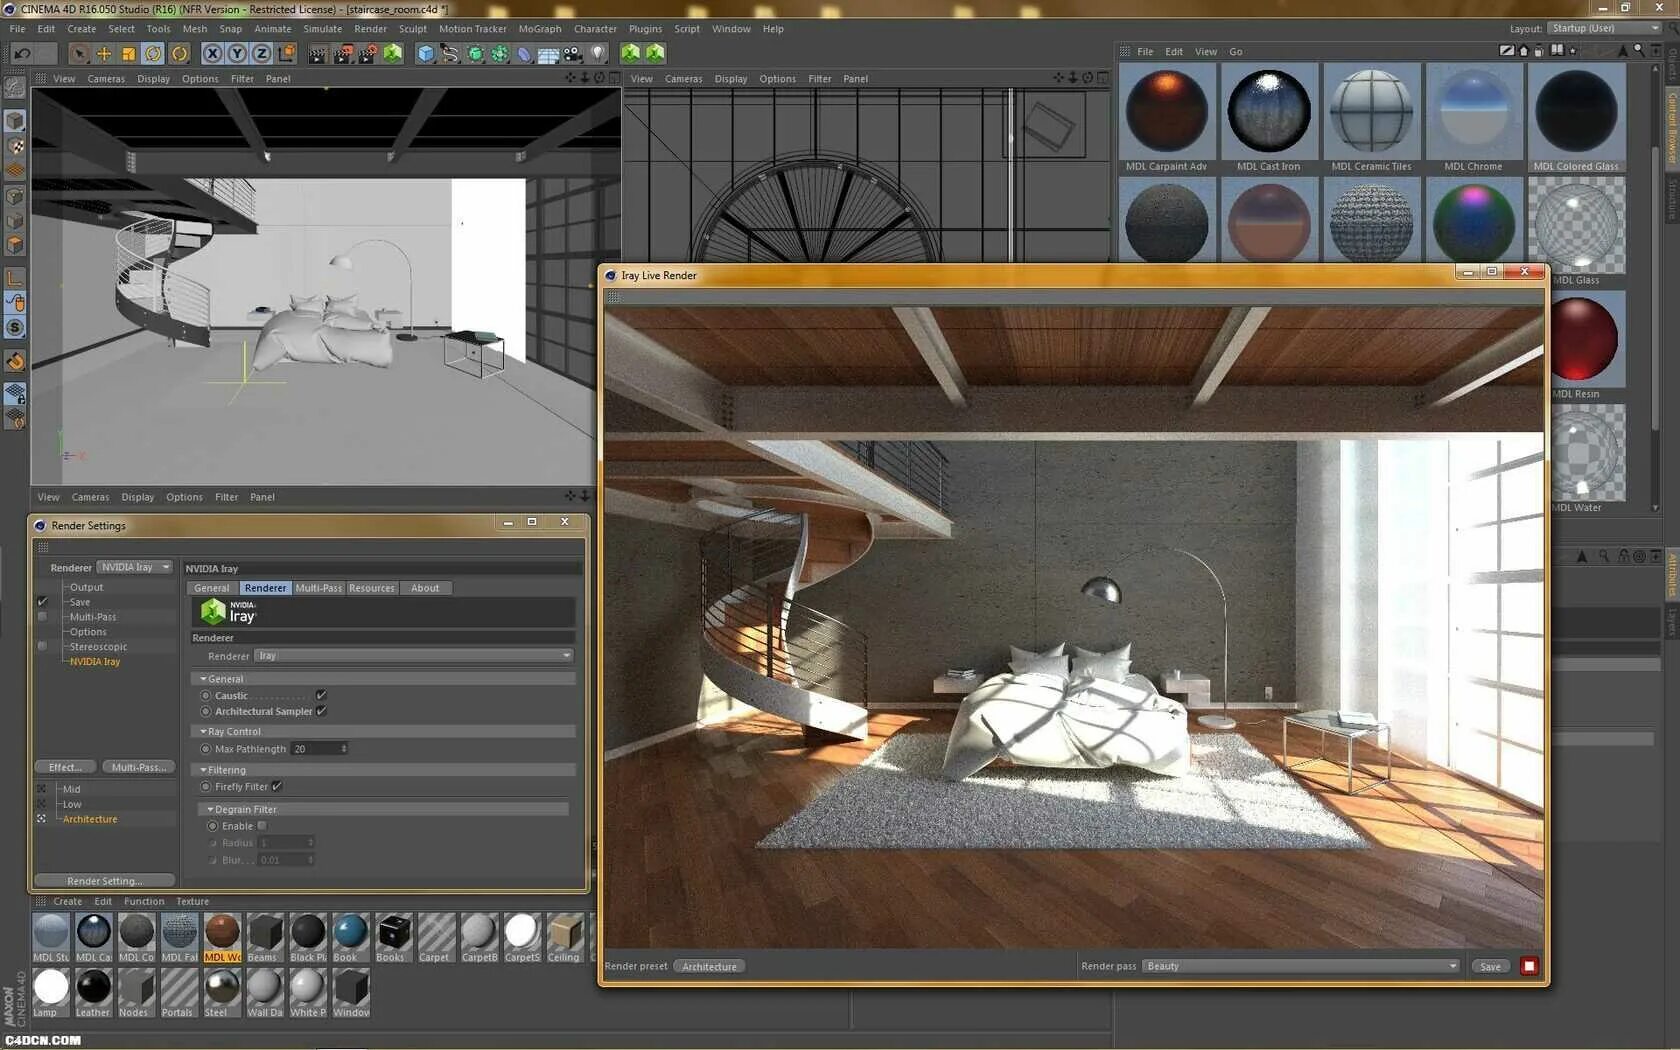Select the MDL Chrome material preview
The height and width of the screenshot is (1050, 1680).
pos(1474,110)
